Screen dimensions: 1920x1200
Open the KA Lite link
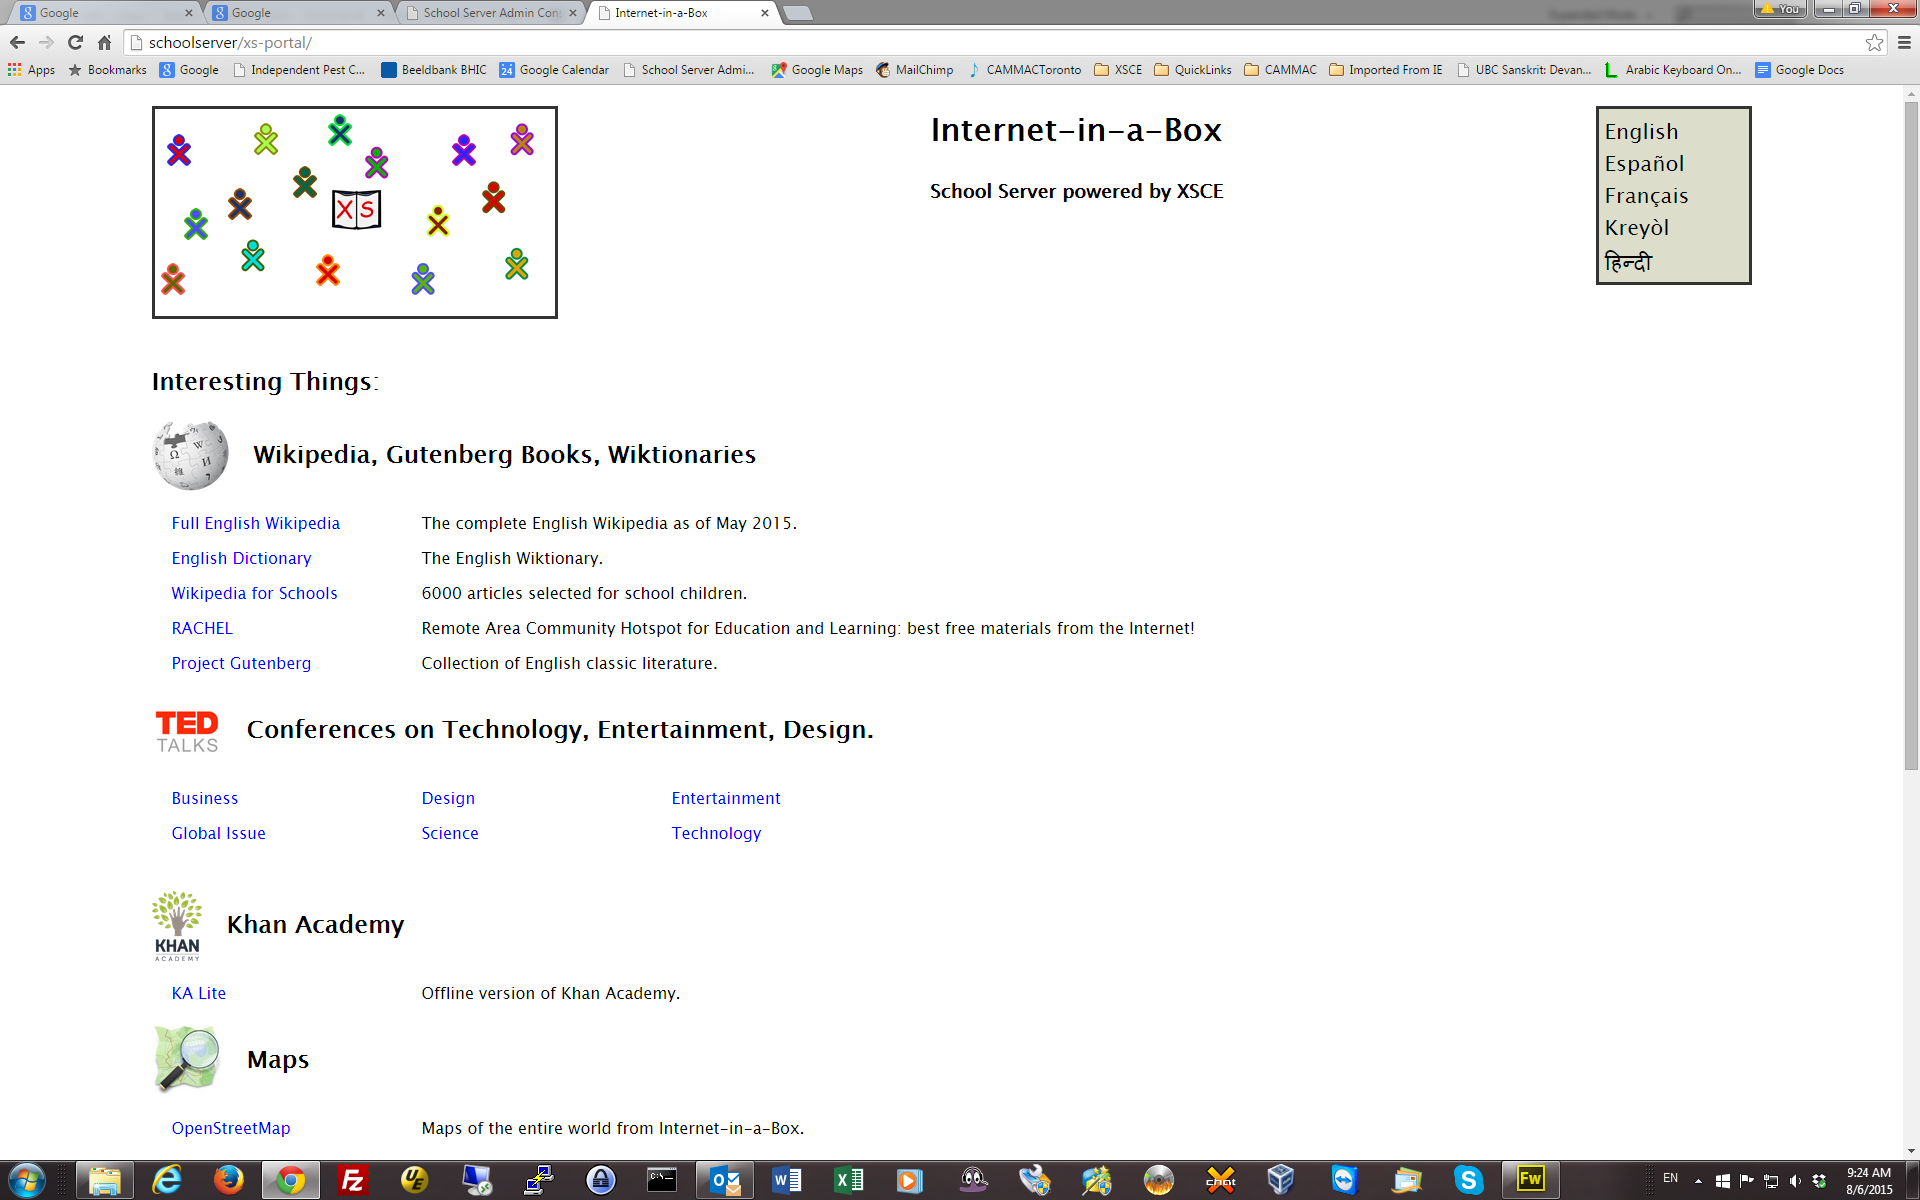point(198,993)
